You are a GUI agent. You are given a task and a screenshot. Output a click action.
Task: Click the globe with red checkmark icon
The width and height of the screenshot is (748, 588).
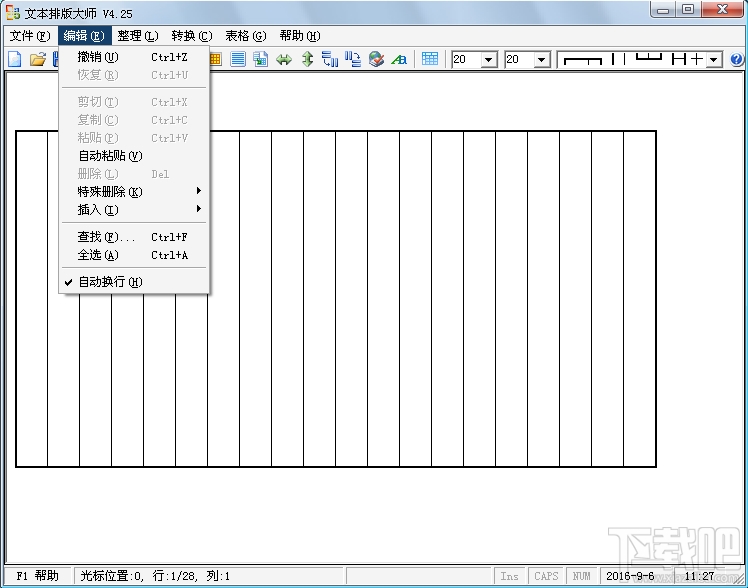click(376, 59)
